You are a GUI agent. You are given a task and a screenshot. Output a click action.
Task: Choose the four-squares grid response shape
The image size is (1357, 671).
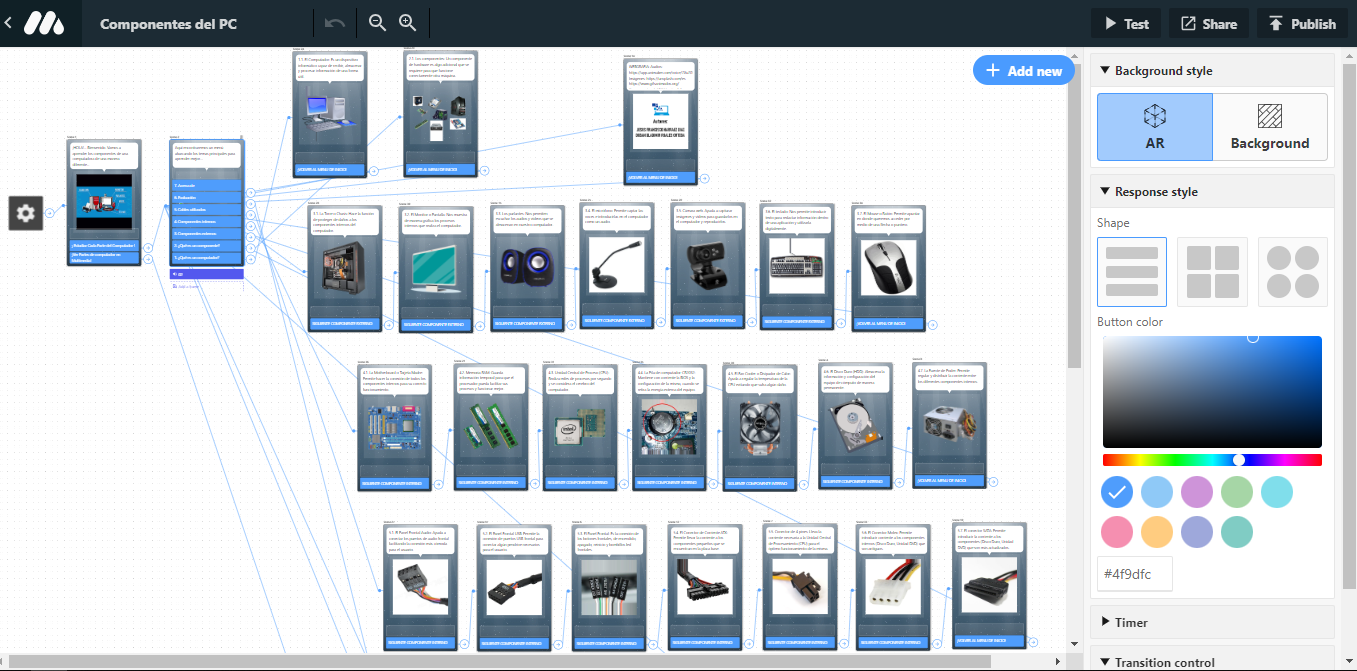tap(1212, 271)
